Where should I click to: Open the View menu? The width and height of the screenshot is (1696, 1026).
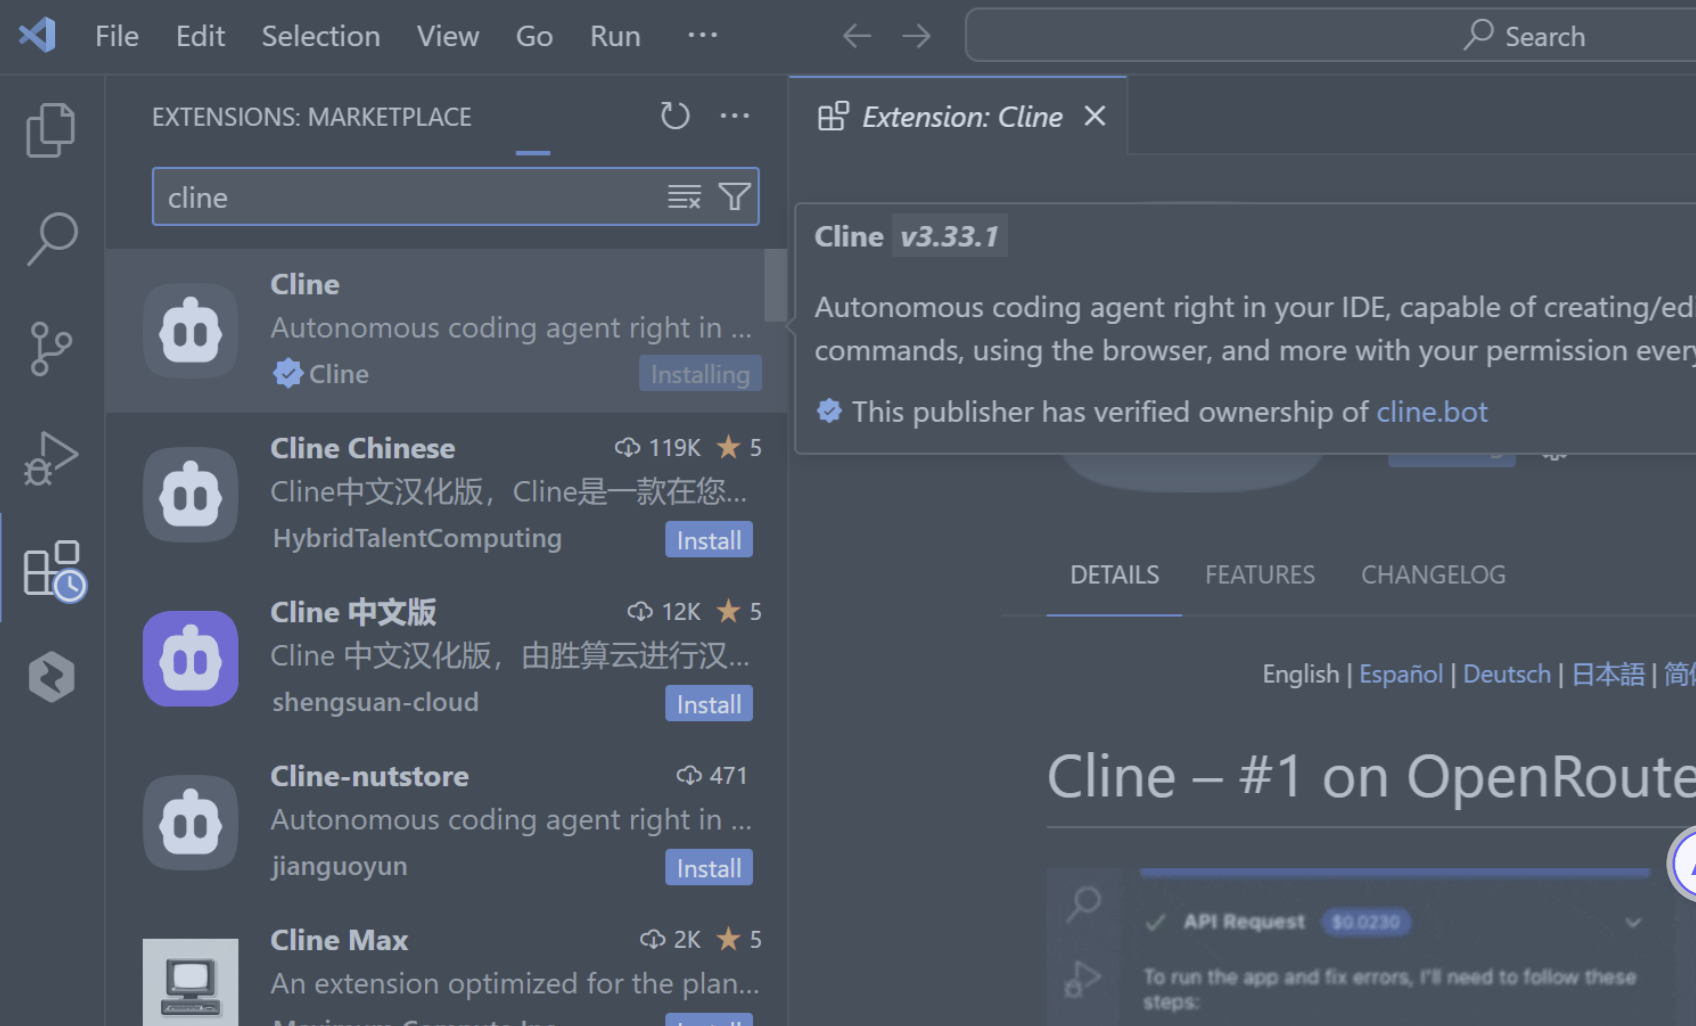448,36
